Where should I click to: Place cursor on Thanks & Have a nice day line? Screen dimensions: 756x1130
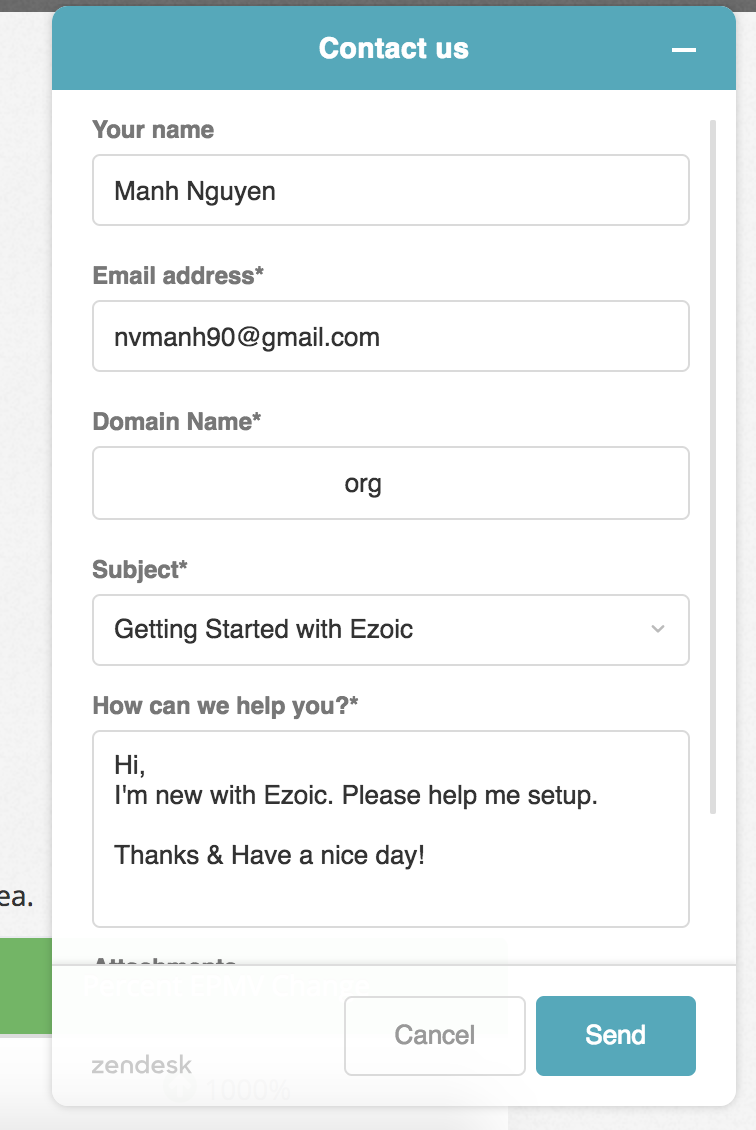click(x=270, y=855)
